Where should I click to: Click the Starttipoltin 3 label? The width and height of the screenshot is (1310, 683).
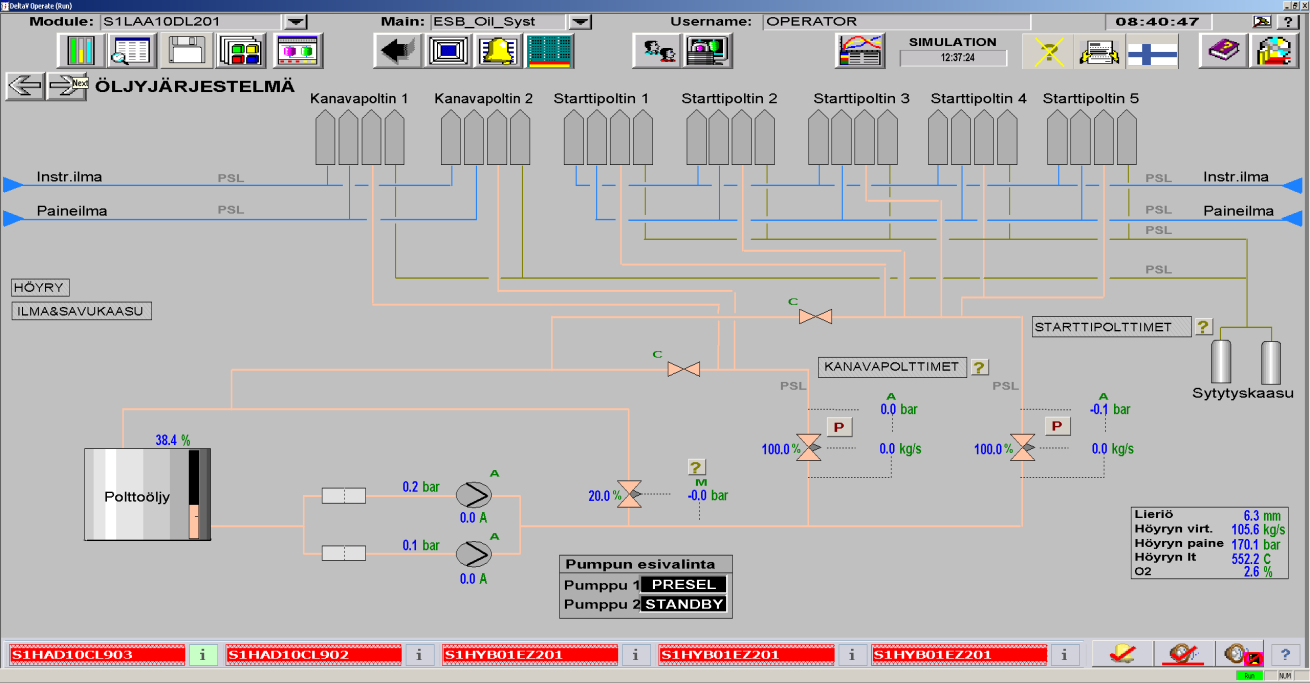(x=862, y=99)
